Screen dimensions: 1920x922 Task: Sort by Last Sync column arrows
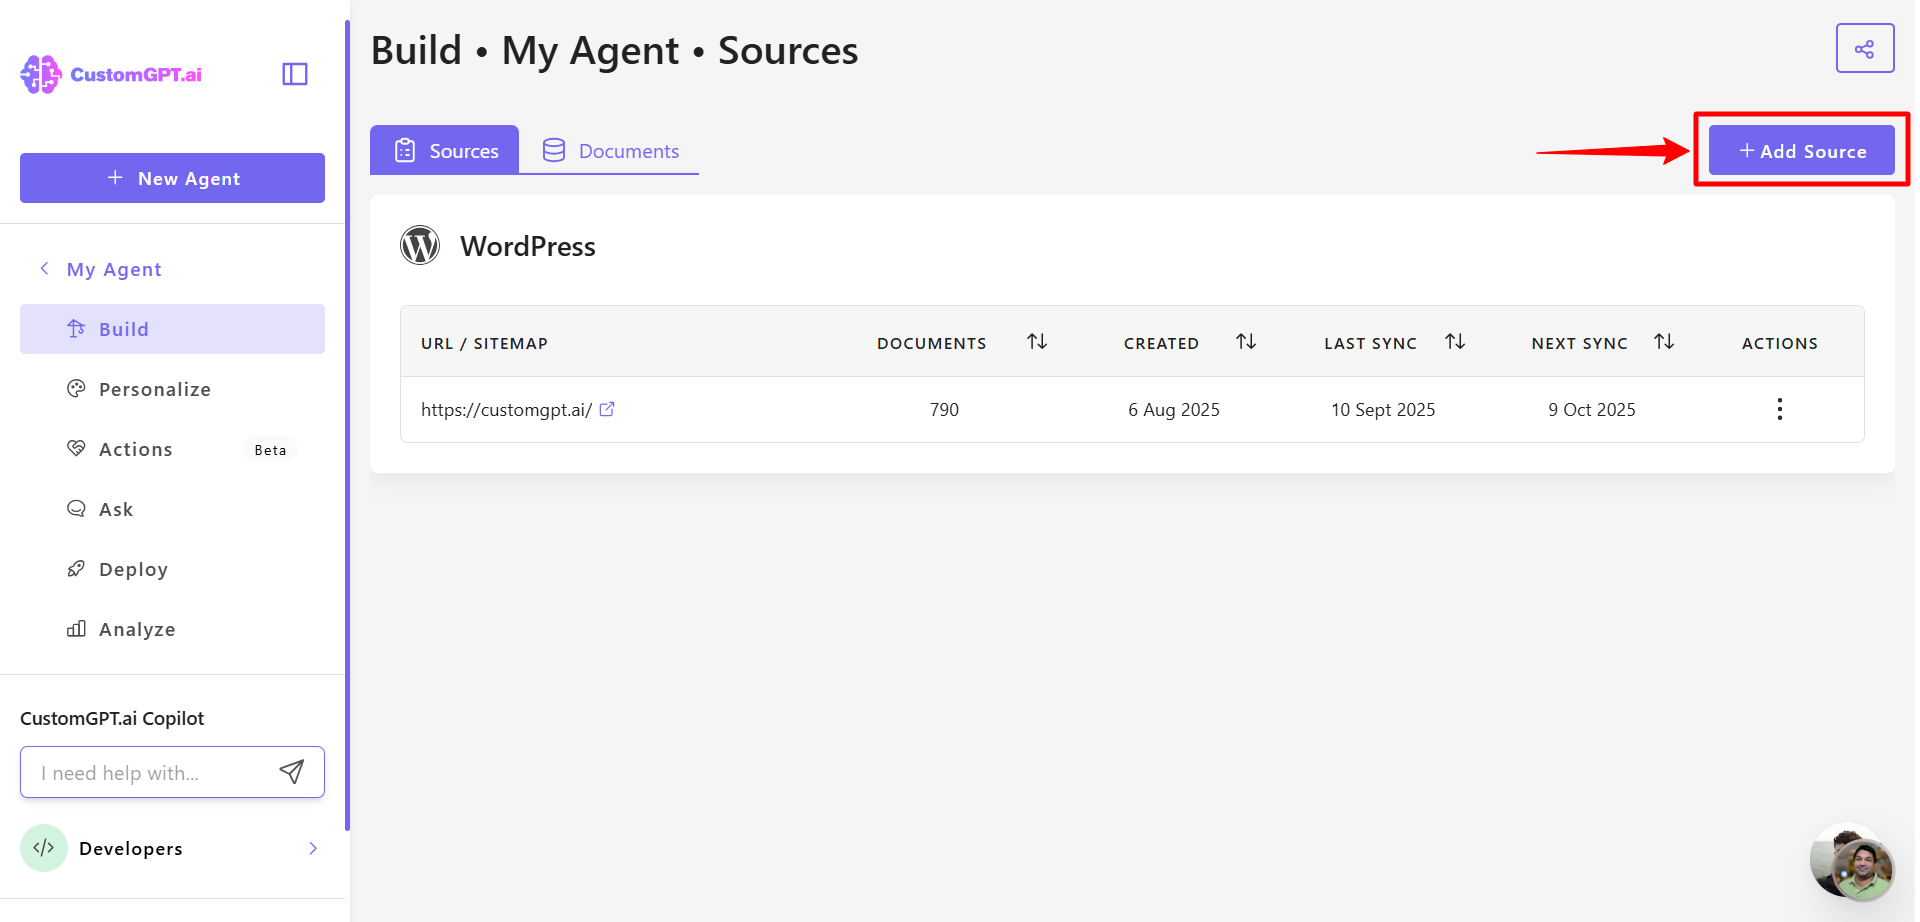click(x=1455, y=342)
